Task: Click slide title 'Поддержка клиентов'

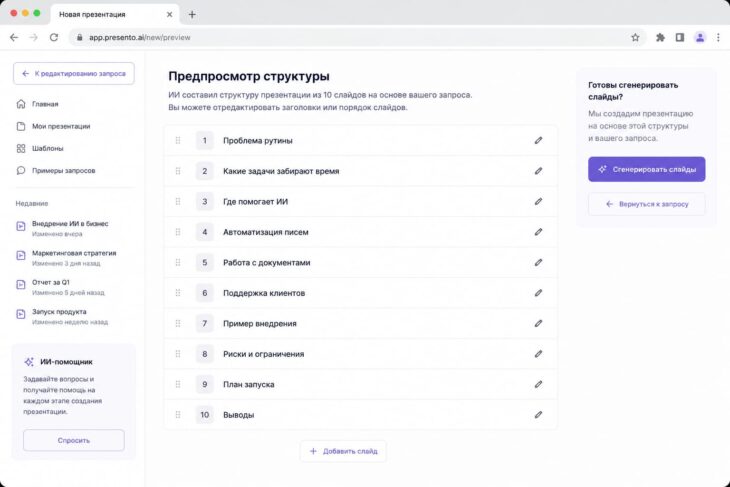Action: pyautogui.click(x=264, y=293)
